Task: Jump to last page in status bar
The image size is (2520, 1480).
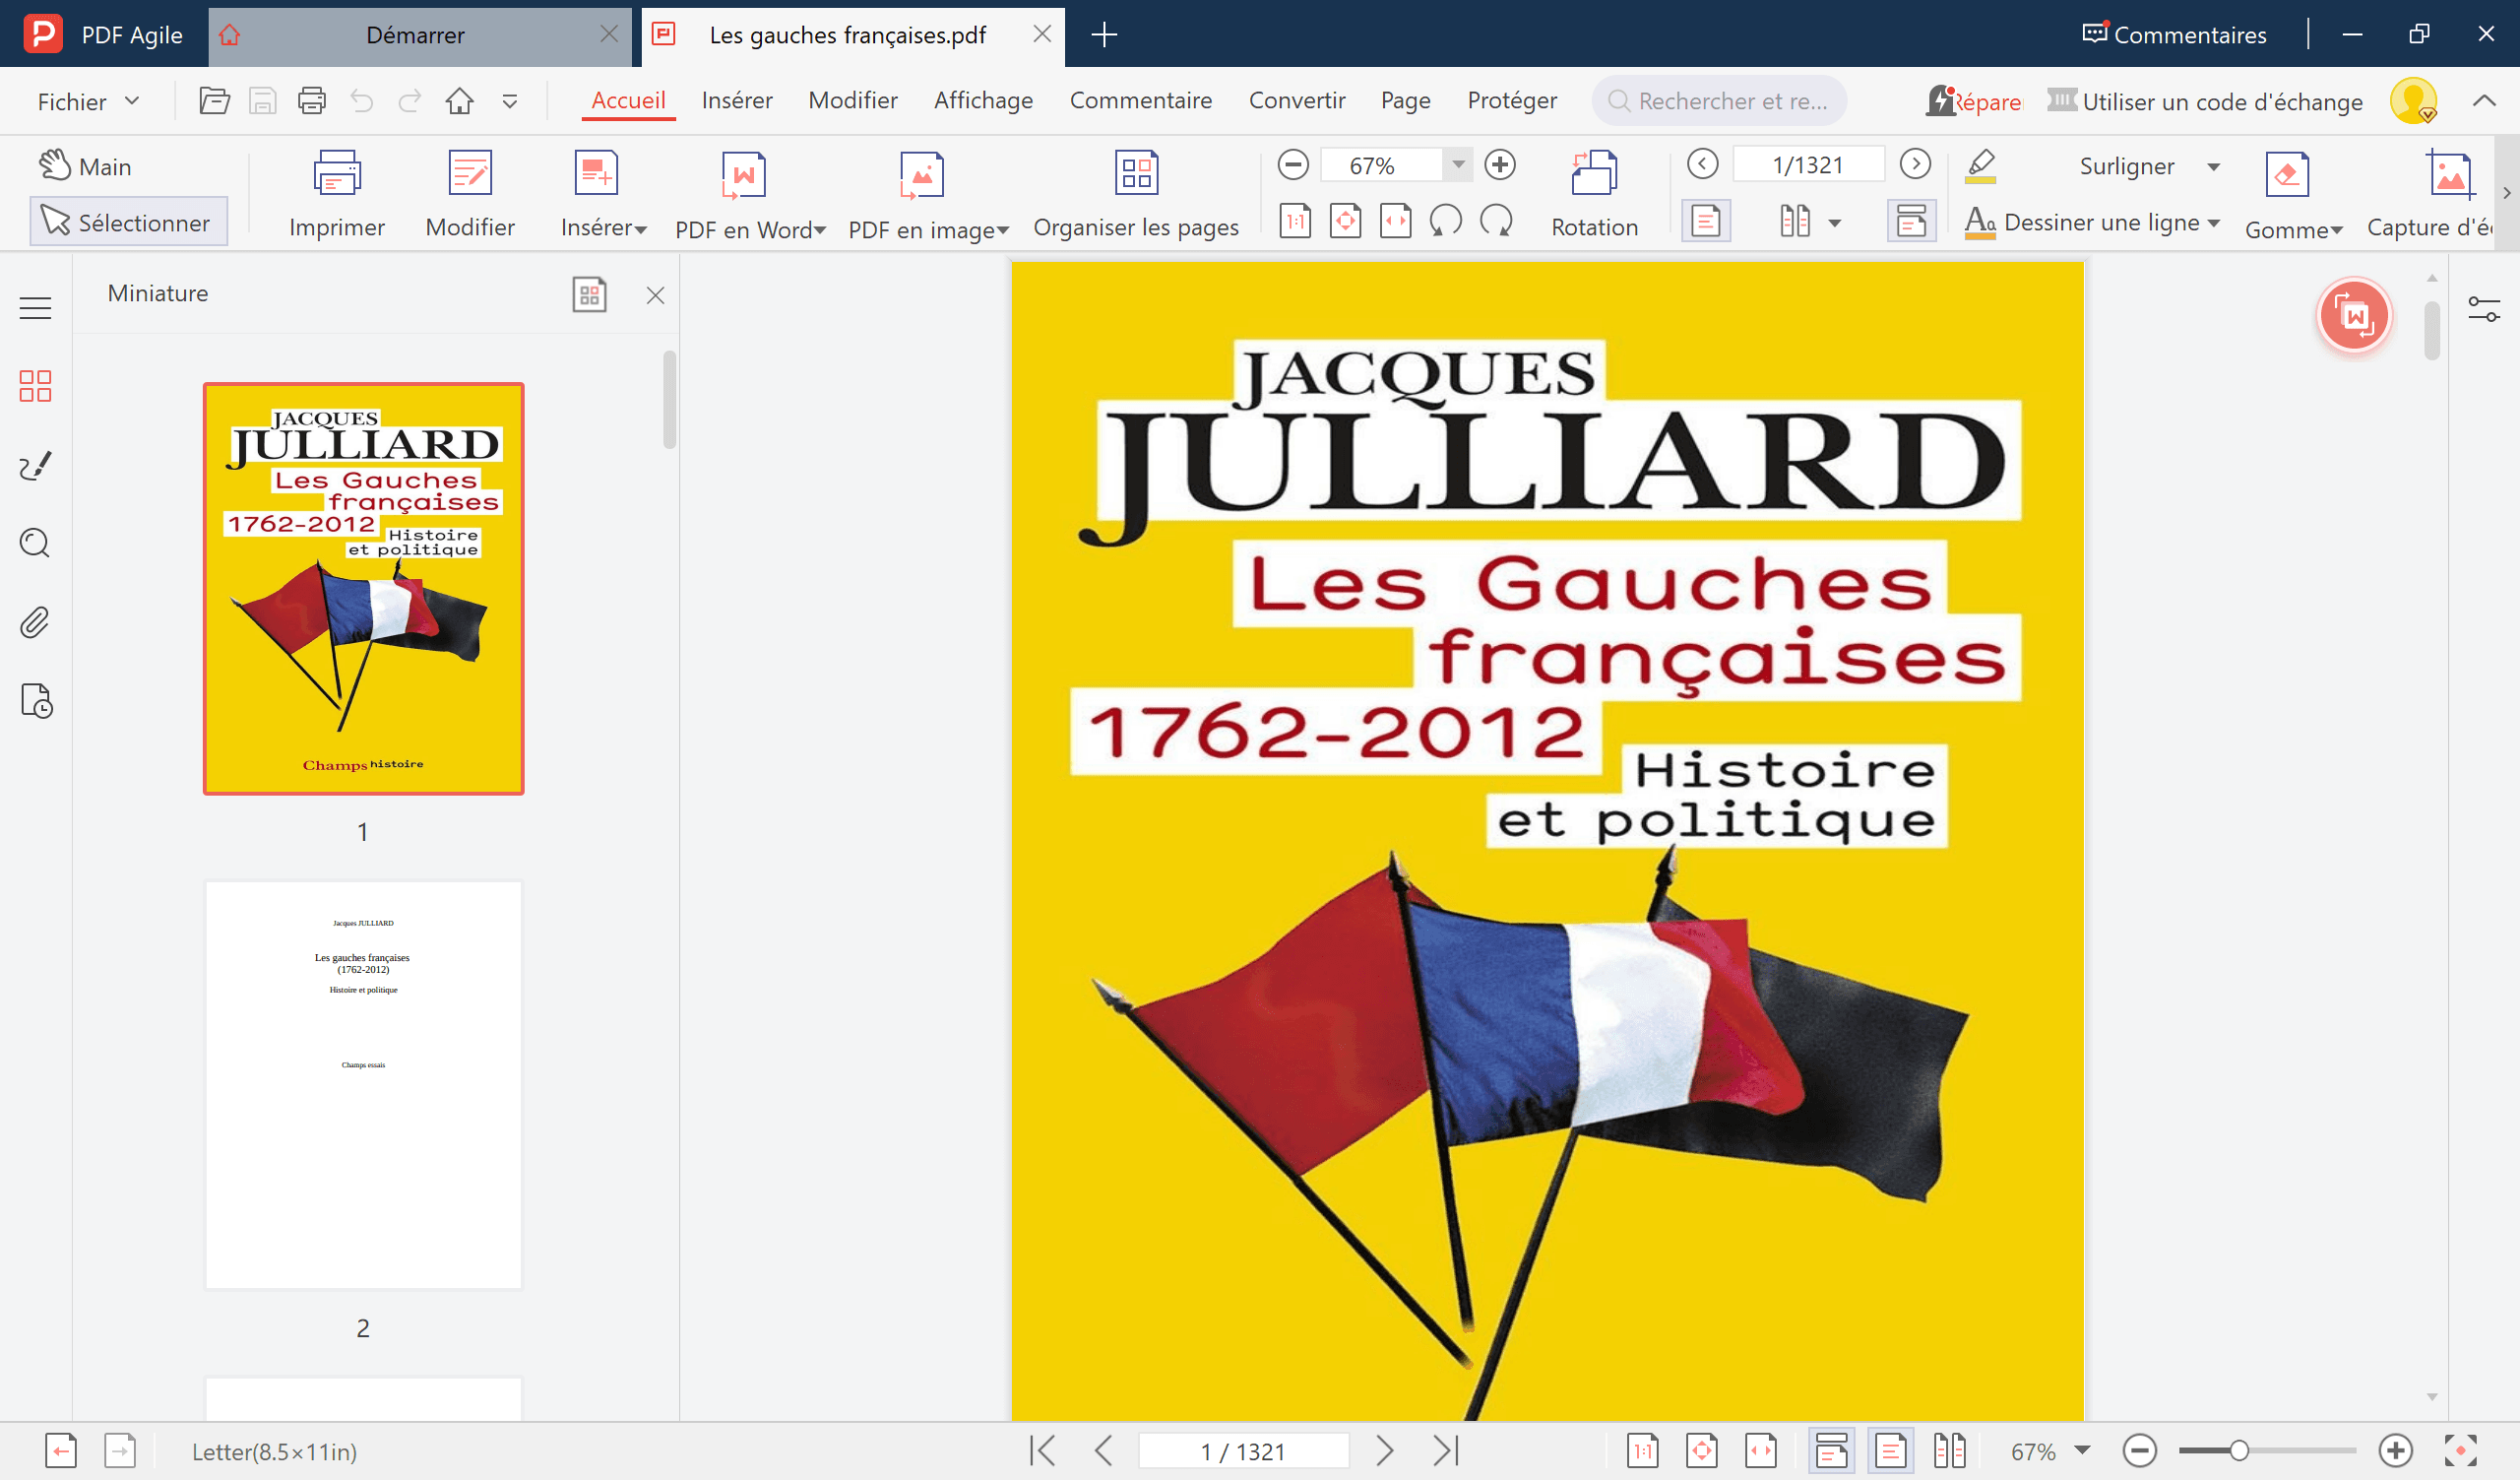Action: pyautogui.click(x=1446, y=1450)
